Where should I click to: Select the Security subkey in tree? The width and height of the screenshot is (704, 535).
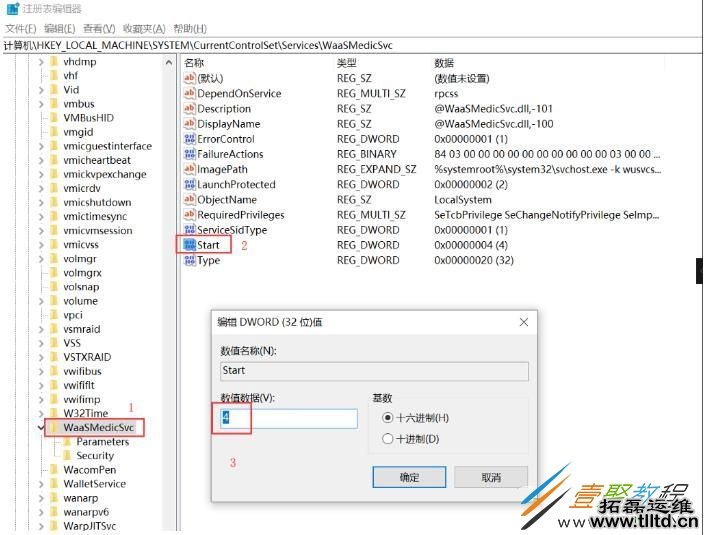click(x=95, y=456)
